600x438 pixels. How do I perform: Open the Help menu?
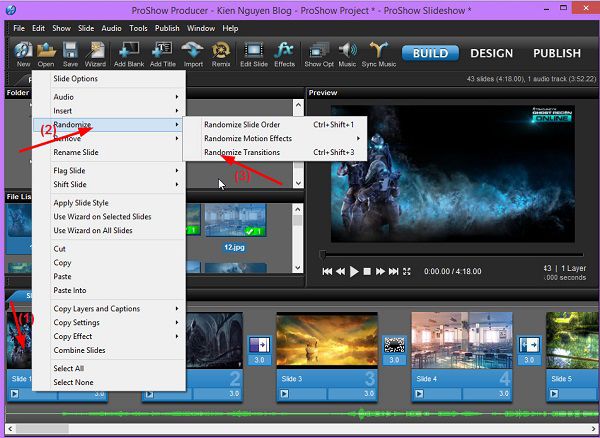pos(230,28)
